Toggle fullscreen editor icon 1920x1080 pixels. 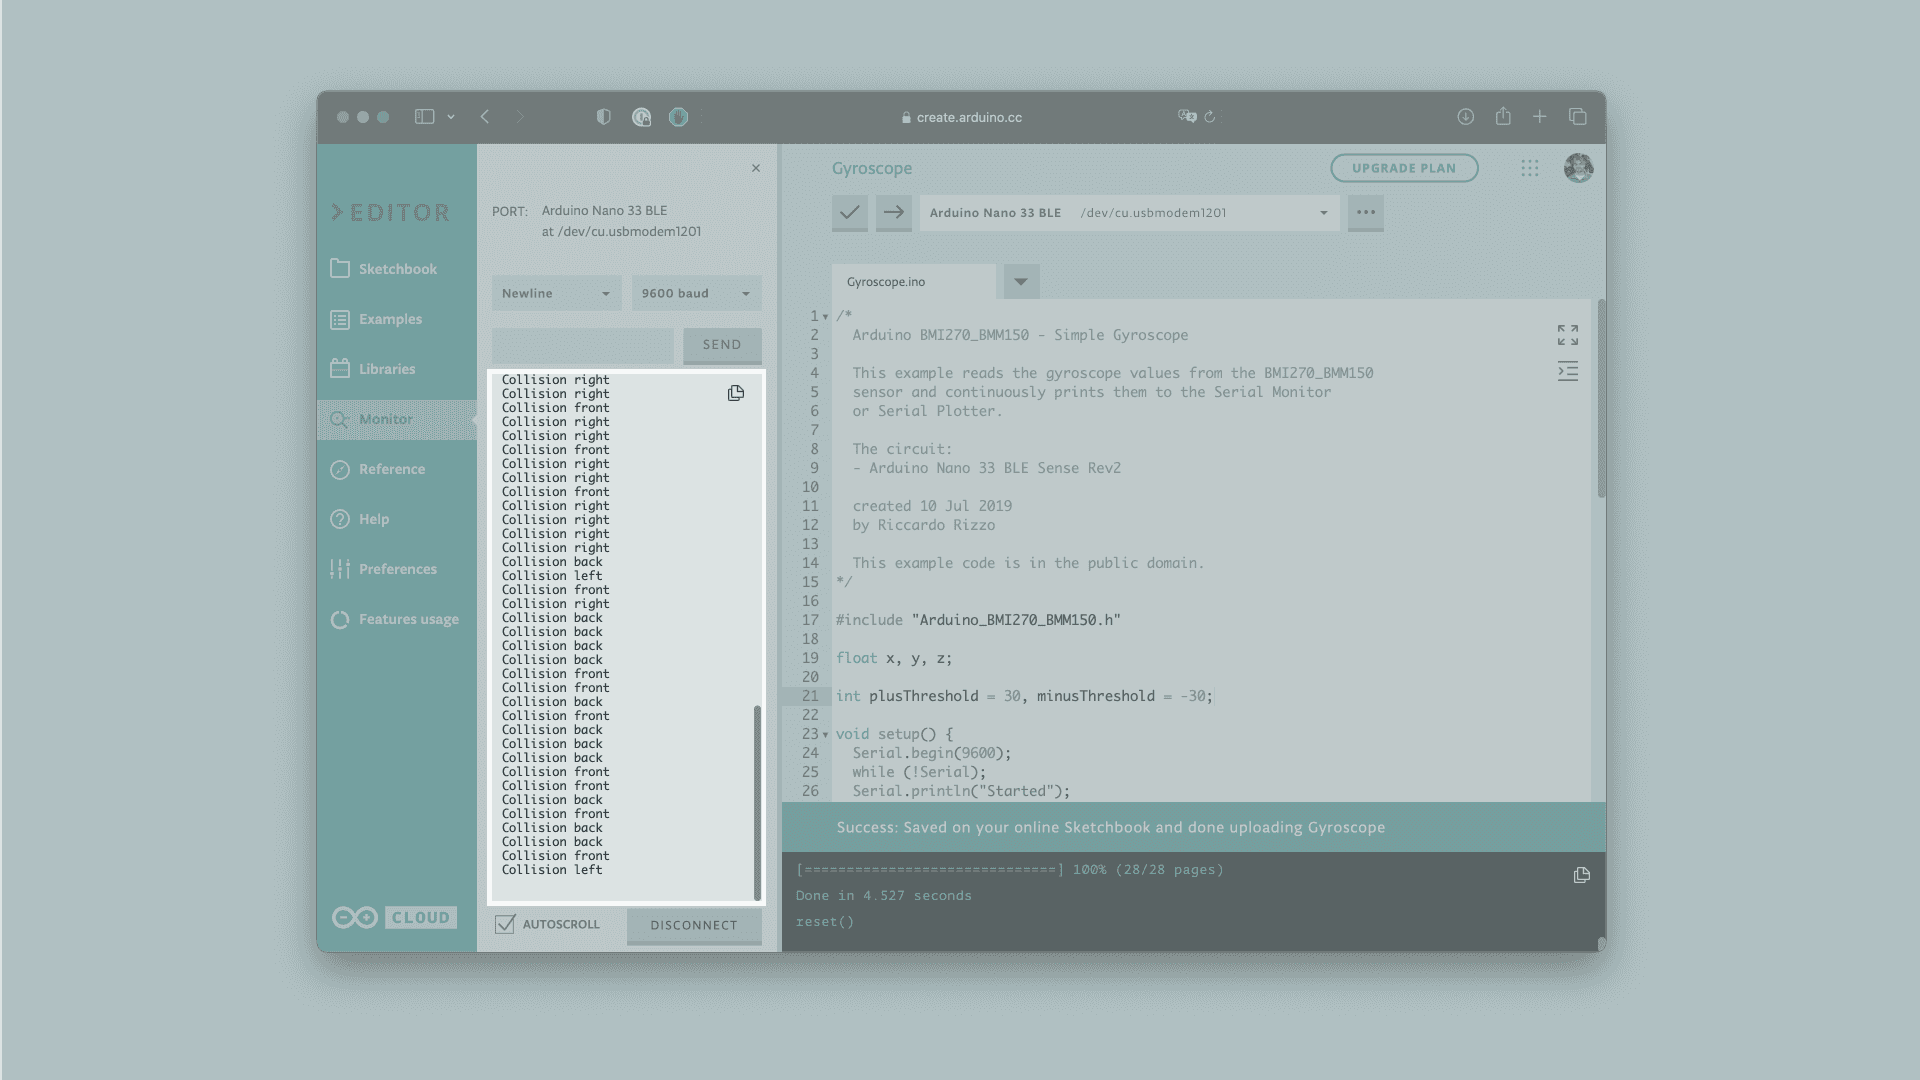[x=1567, y=334]
